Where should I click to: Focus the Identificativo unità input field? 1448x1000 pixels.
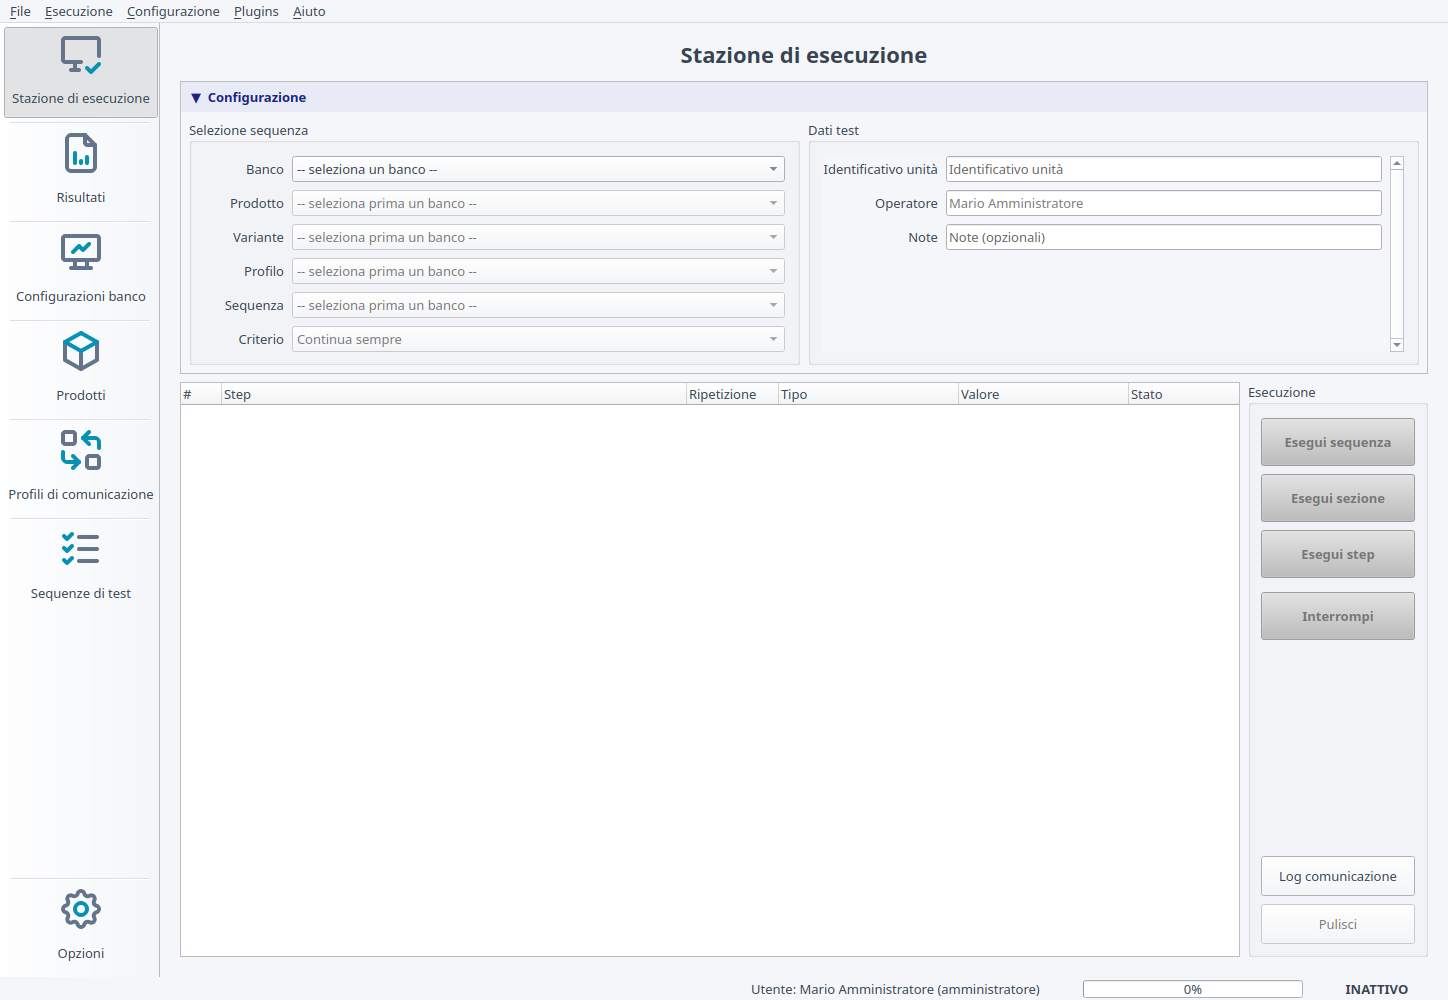pyautogui.click(x=1164, y=169)
